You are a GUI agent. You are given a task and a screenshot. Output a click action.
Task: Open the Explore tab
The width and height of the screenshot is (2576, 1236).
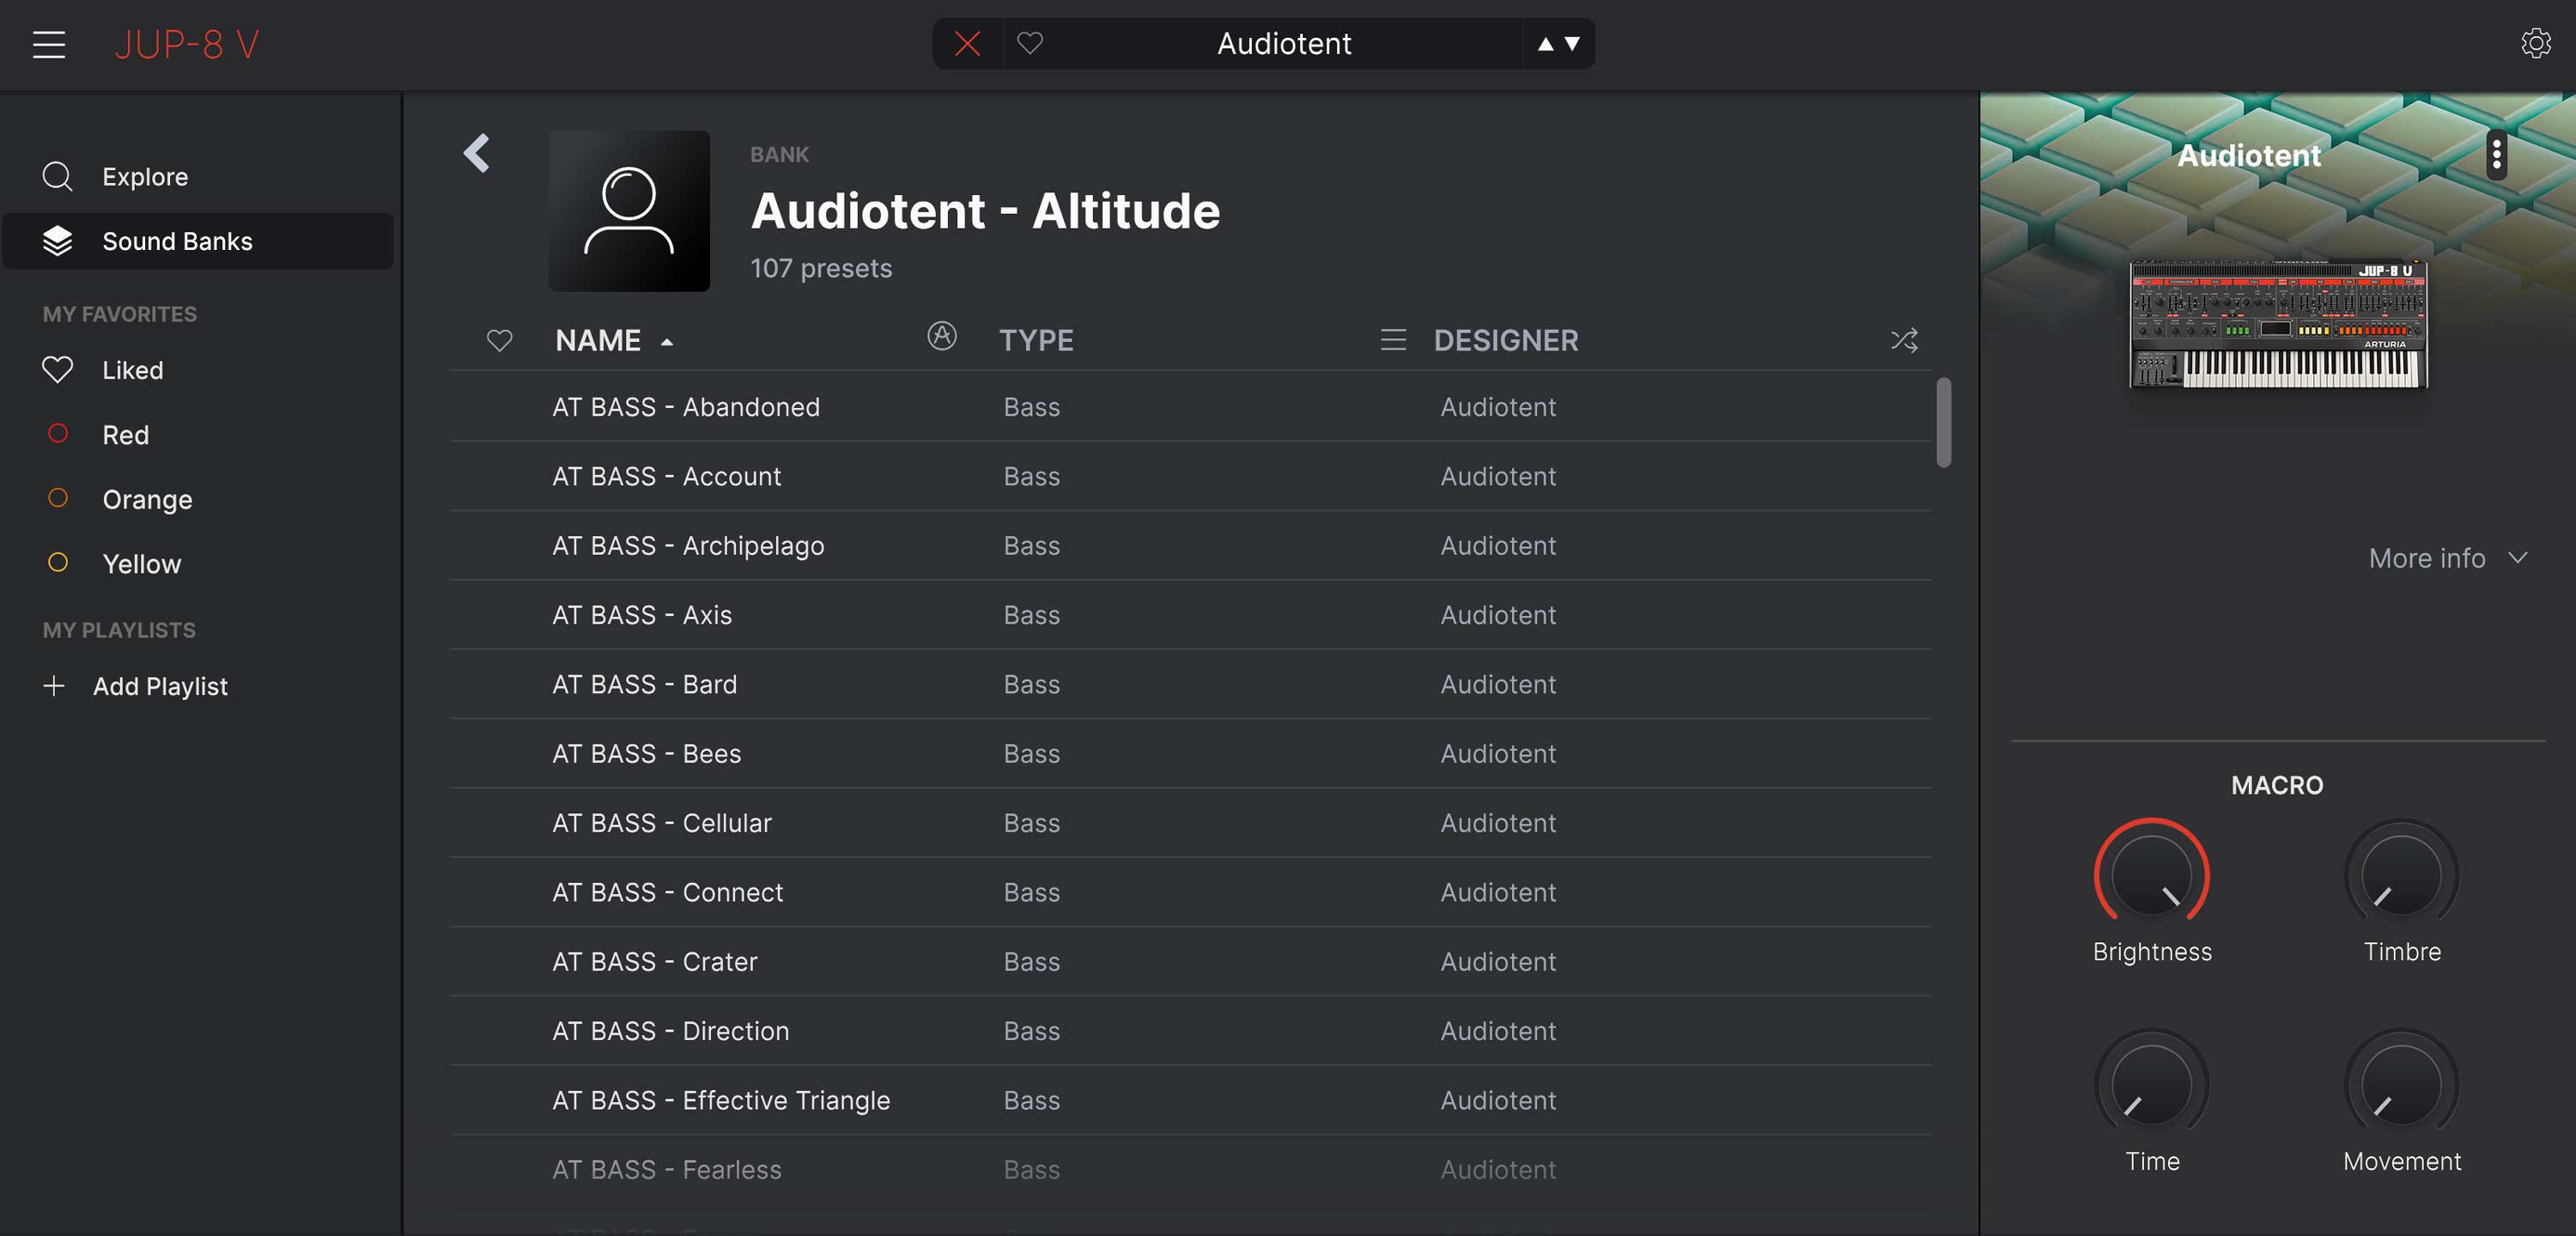(145, 177)
